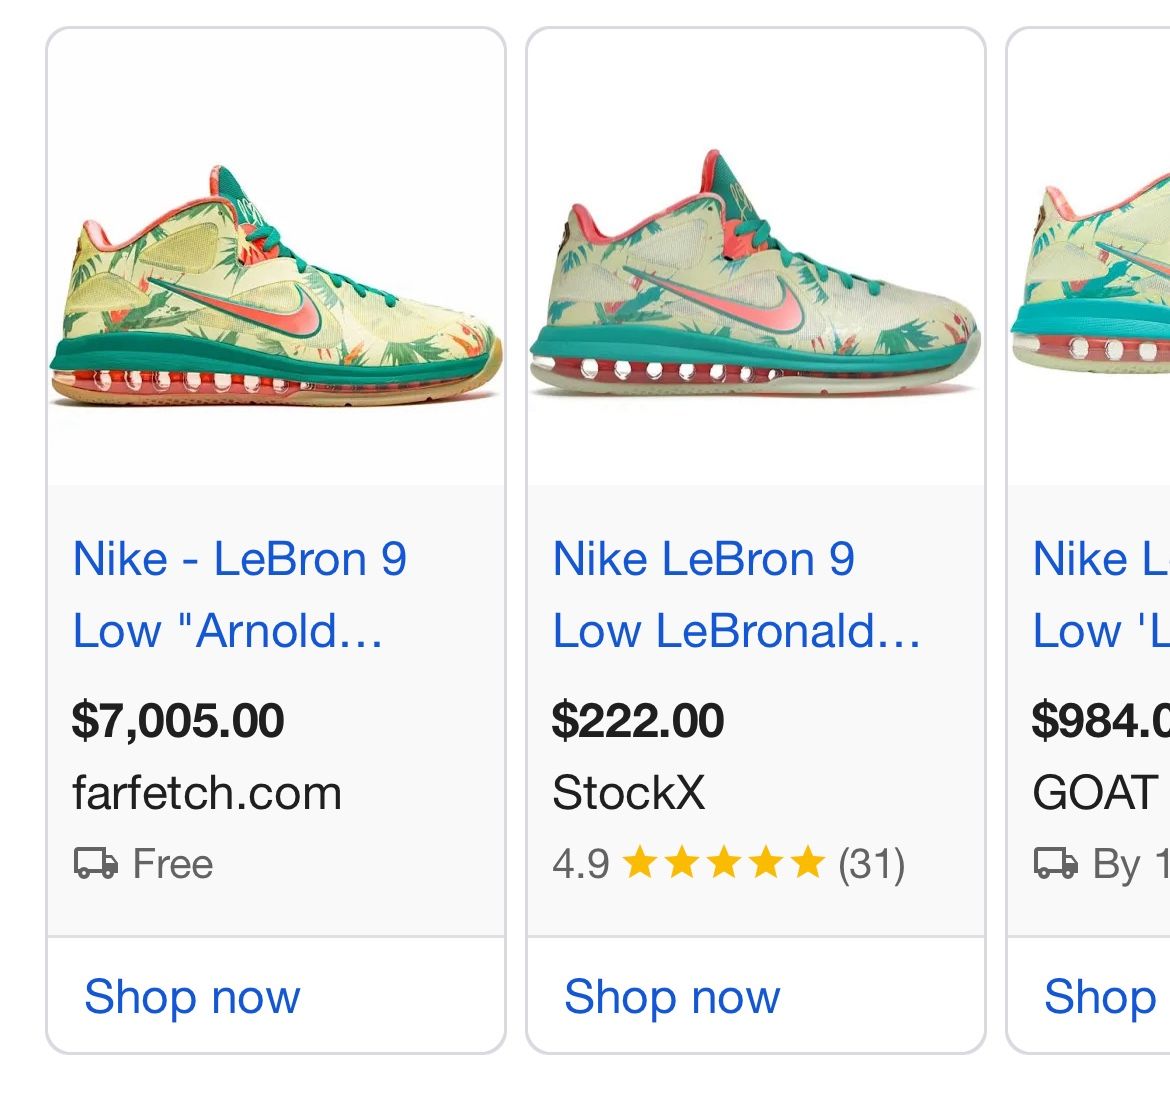The width and height of the screenshot is (1170, 1093).
Task: Click the $222.00 price
Action: (x=637, y=721)
